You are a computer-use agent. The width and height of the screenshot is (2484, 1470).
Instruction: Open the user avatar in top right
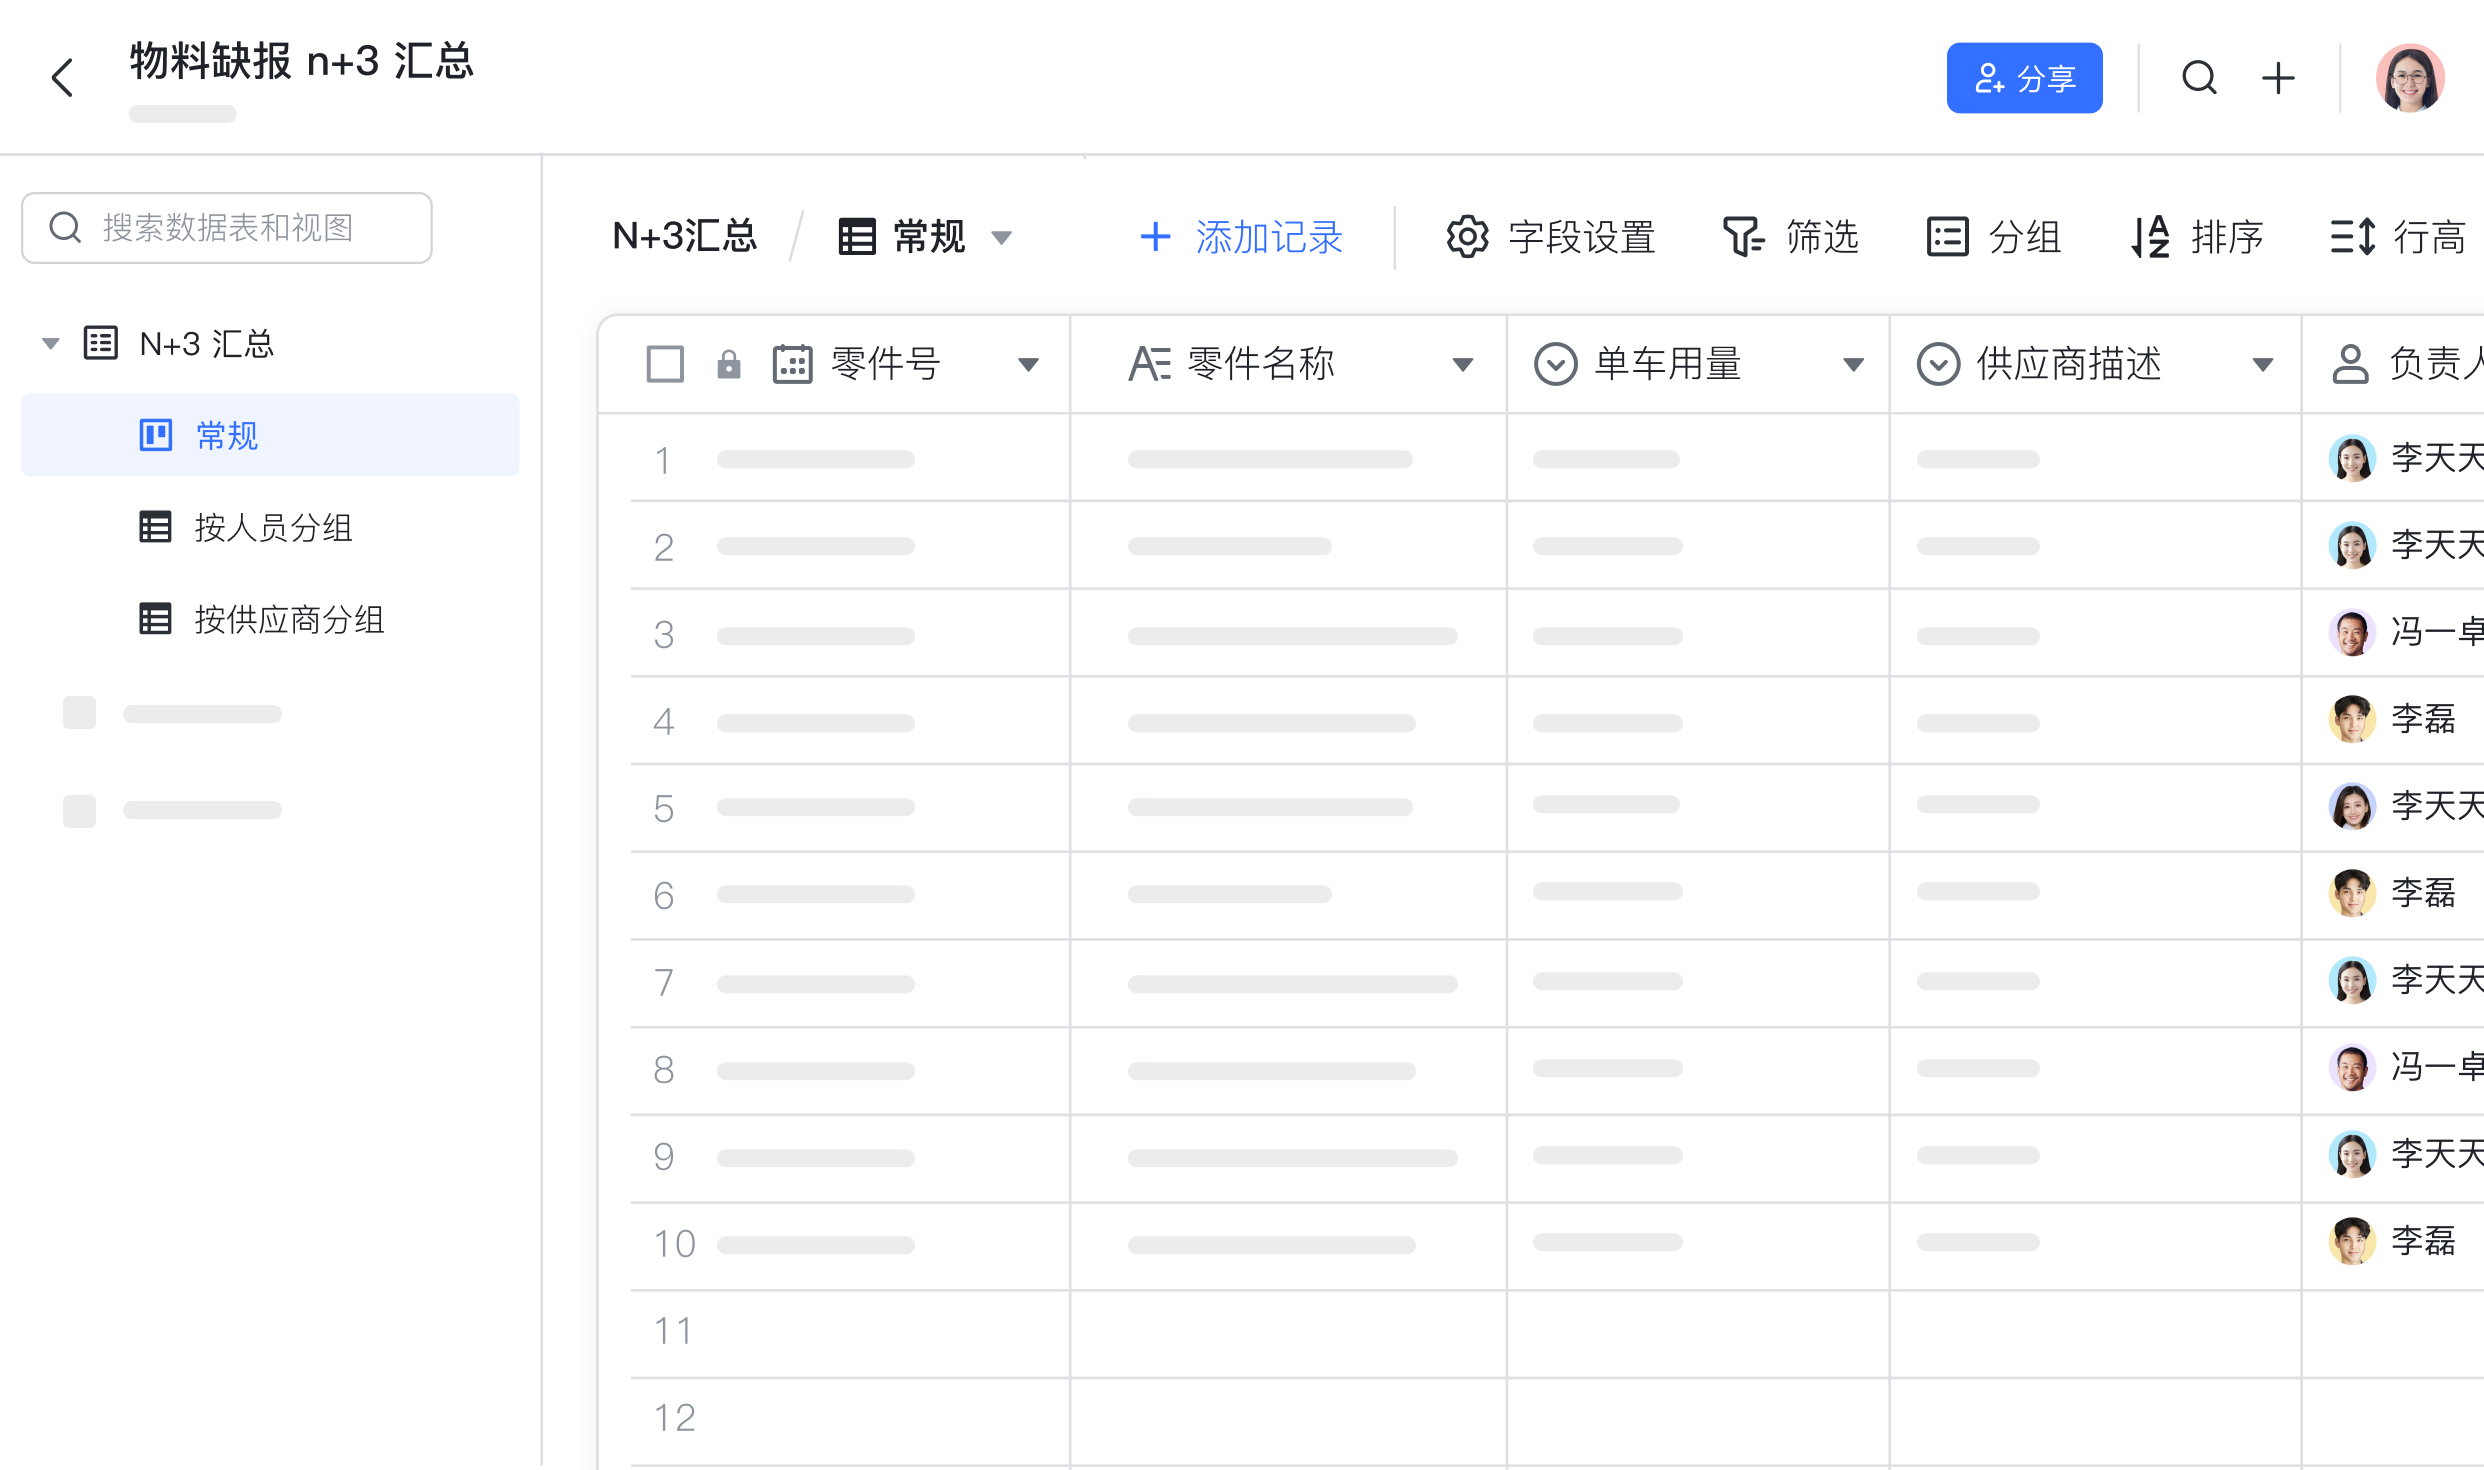tap(2411, 77)
